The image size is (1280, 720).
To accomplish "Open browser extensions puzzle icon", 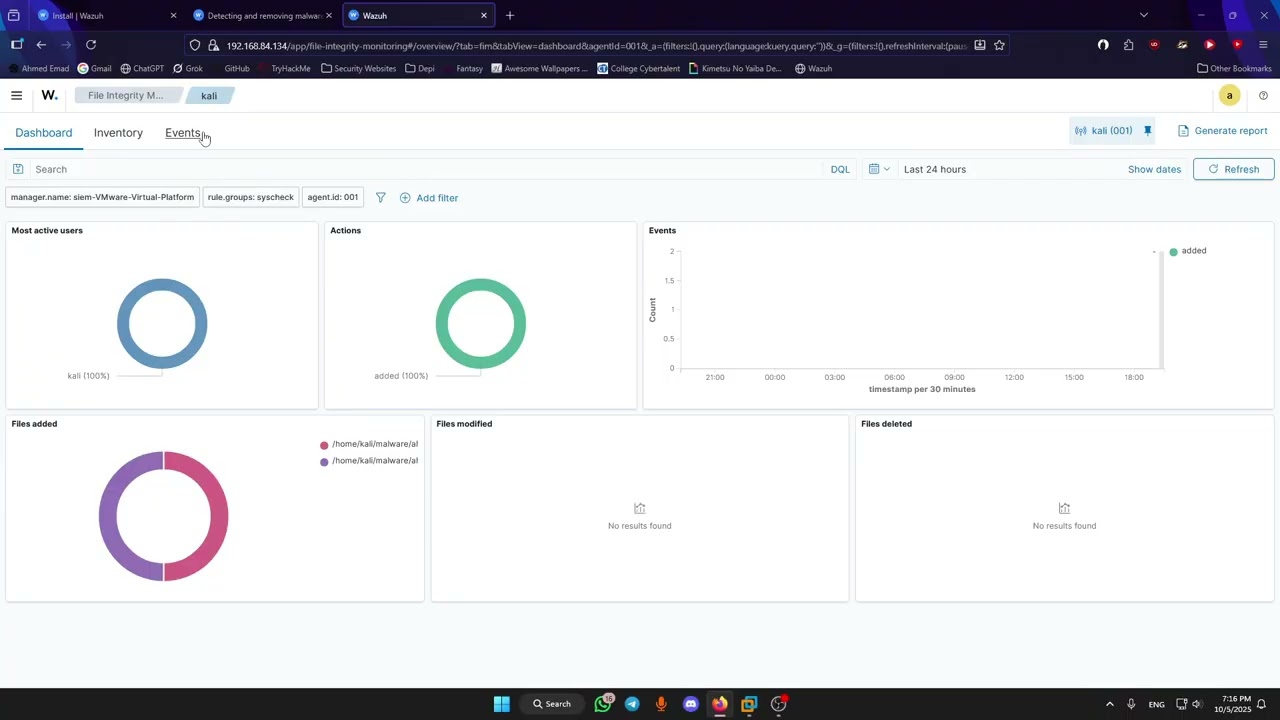I will coord(1128,45).
